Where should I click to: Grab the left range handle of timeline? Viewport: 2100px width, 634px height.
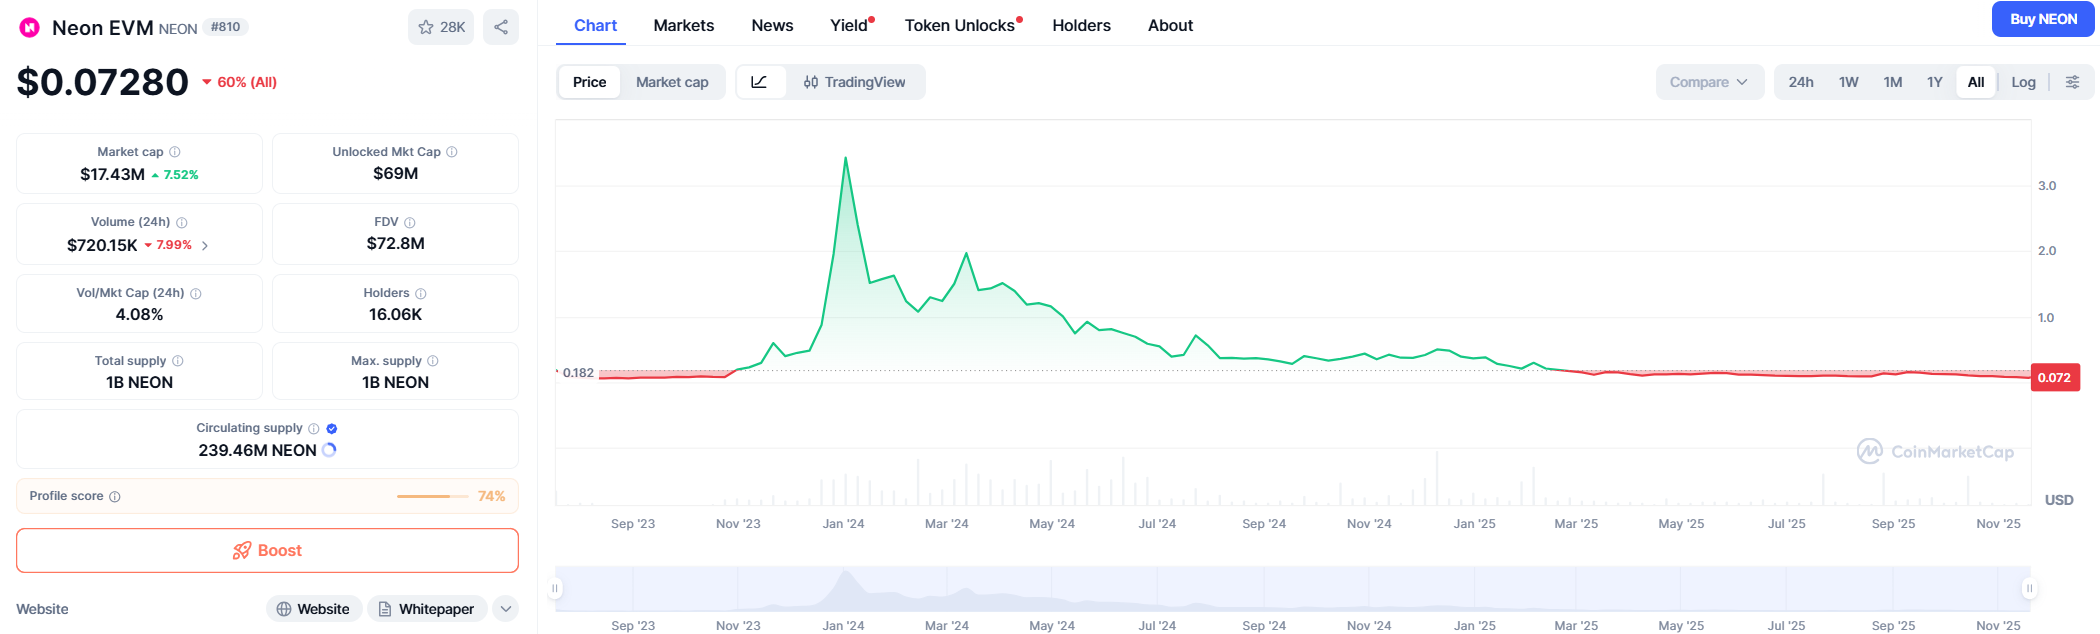555,589
